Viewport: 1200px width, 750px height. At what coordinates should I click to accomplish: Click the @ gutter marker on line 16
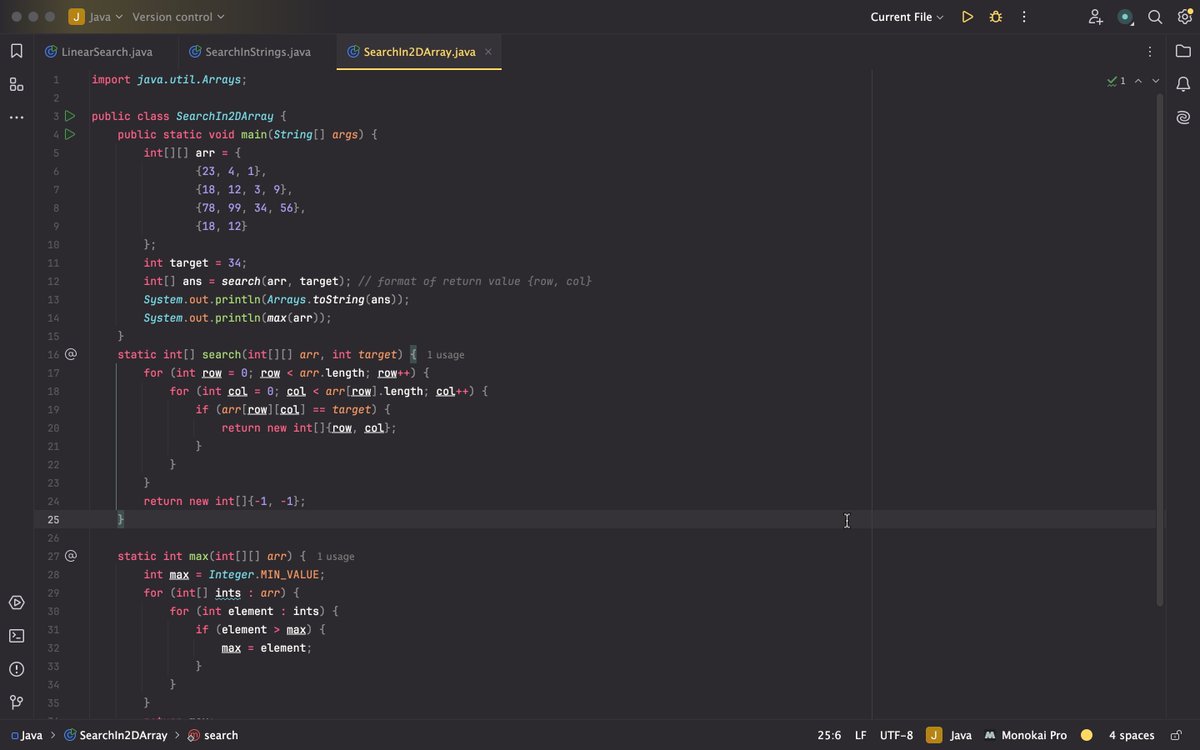pos(70,354)
